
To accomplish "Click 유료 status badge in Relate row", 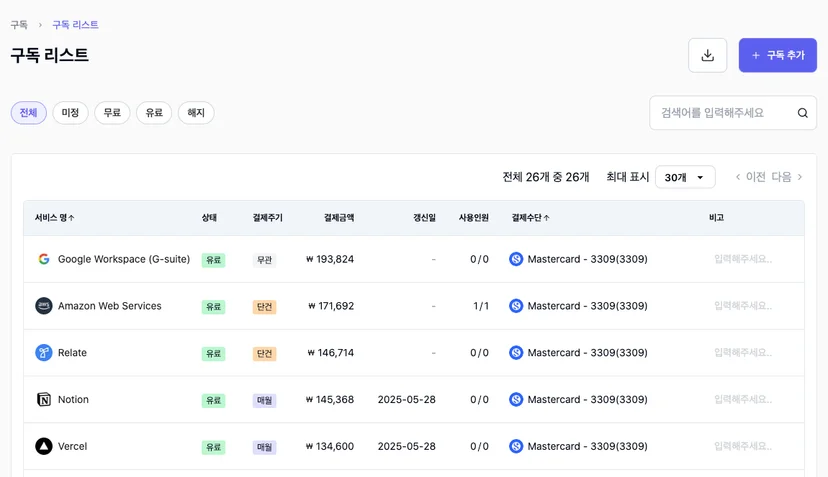I will [x=213, y=353].
